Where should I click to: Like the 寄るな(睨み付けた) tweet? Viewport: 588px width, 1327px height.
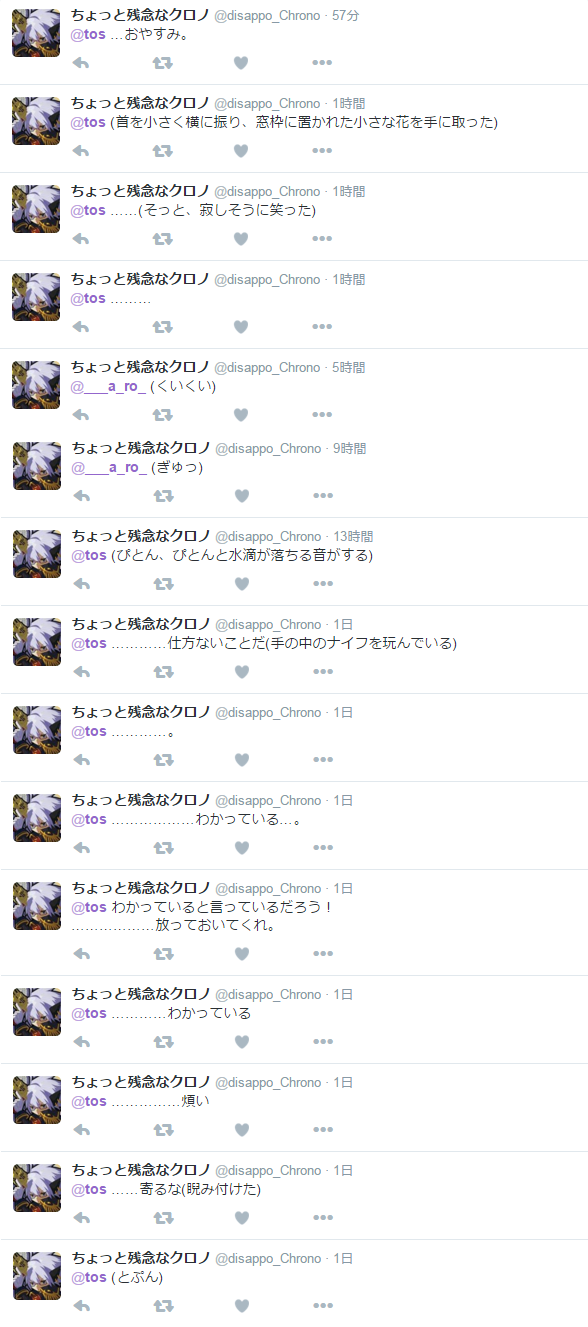click(x=241, y=1218)
